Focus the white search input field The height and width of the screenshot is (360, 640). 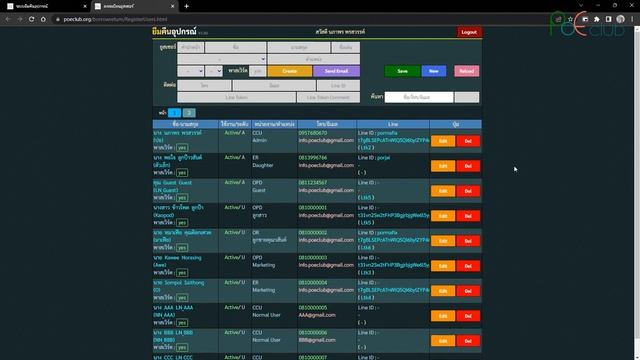[419, 97]
